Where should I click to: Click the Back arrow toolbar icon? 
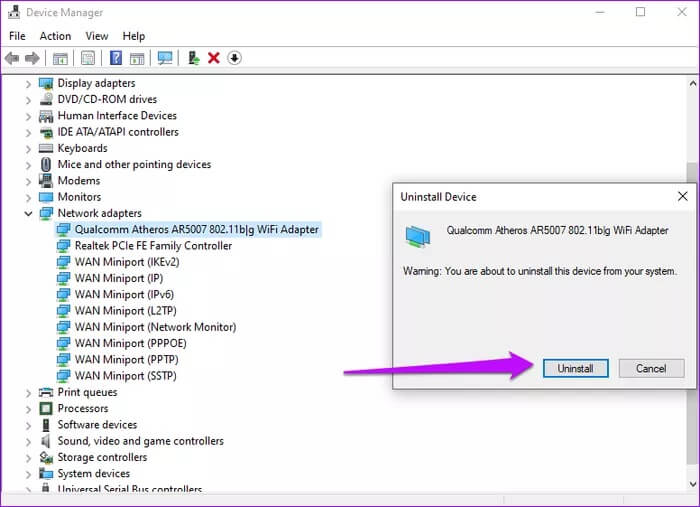[x=12, y=58]
